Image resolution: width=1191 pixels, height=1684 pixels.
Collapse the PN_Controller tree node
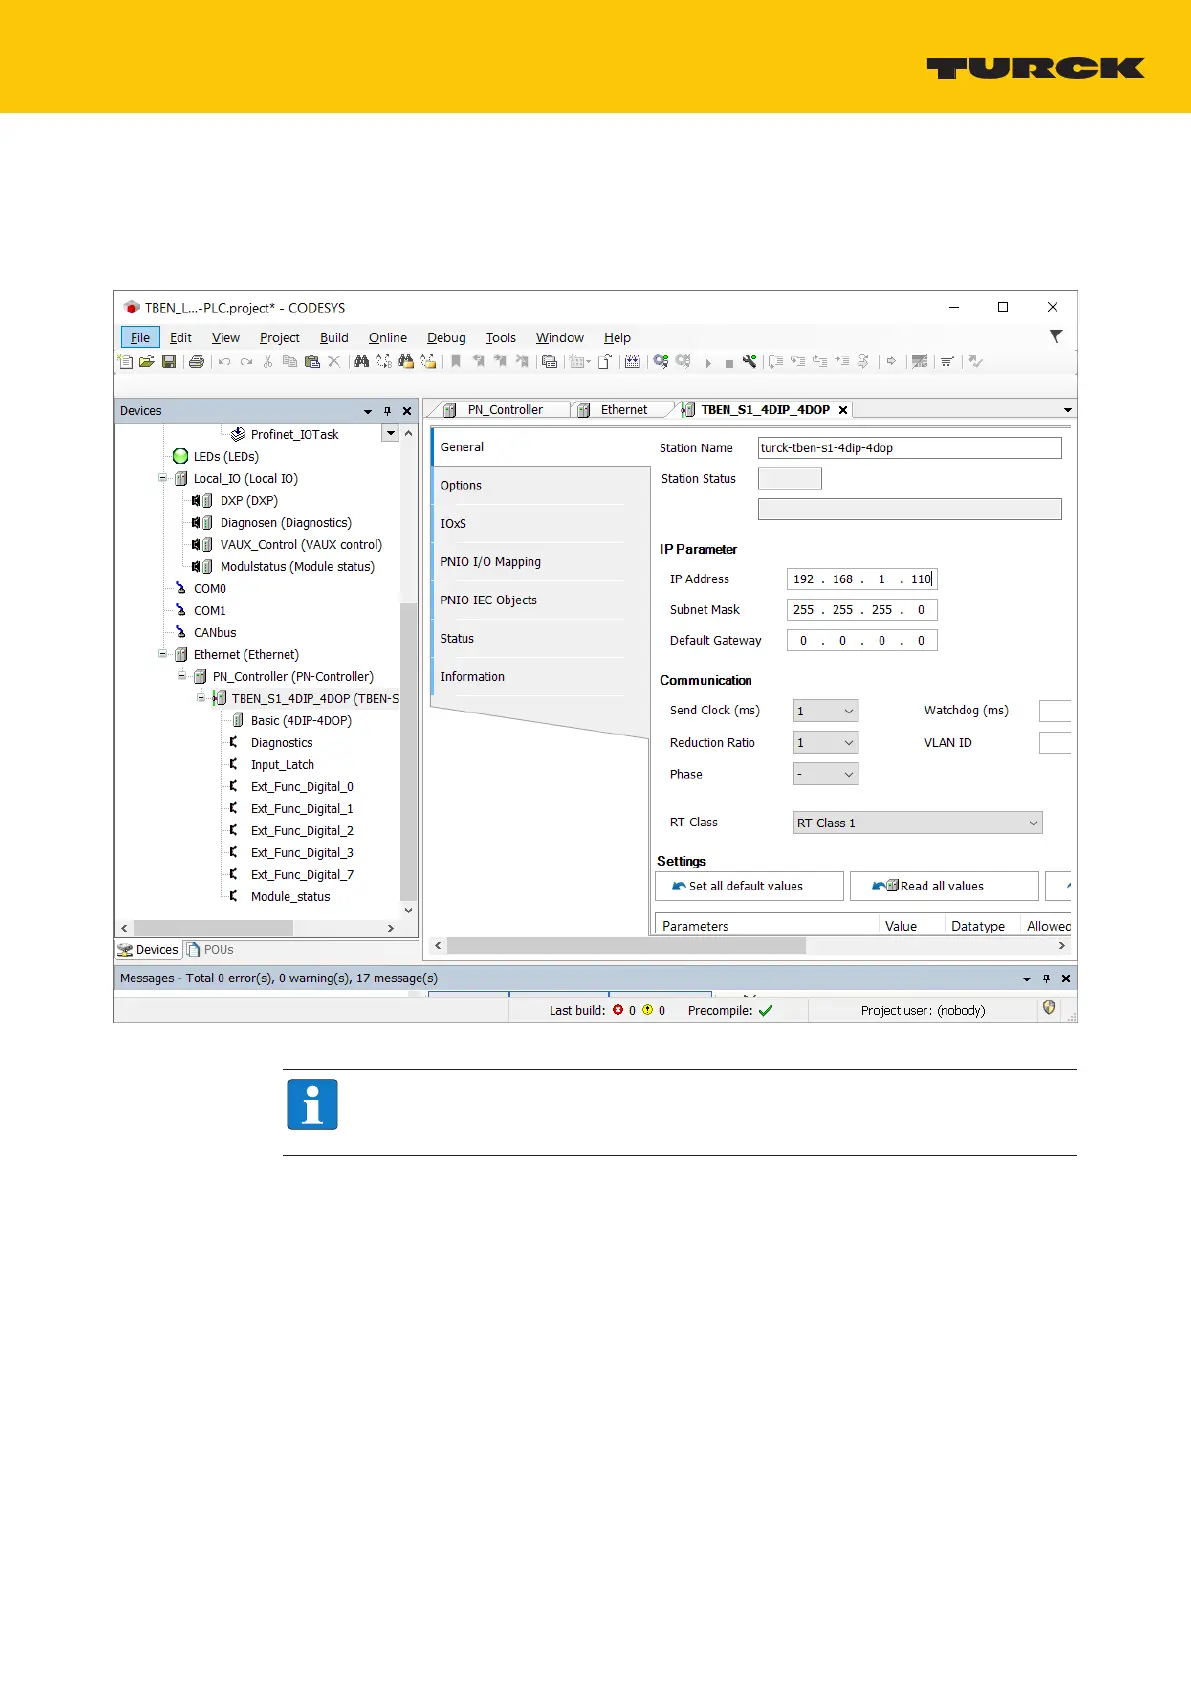point(182,676)
